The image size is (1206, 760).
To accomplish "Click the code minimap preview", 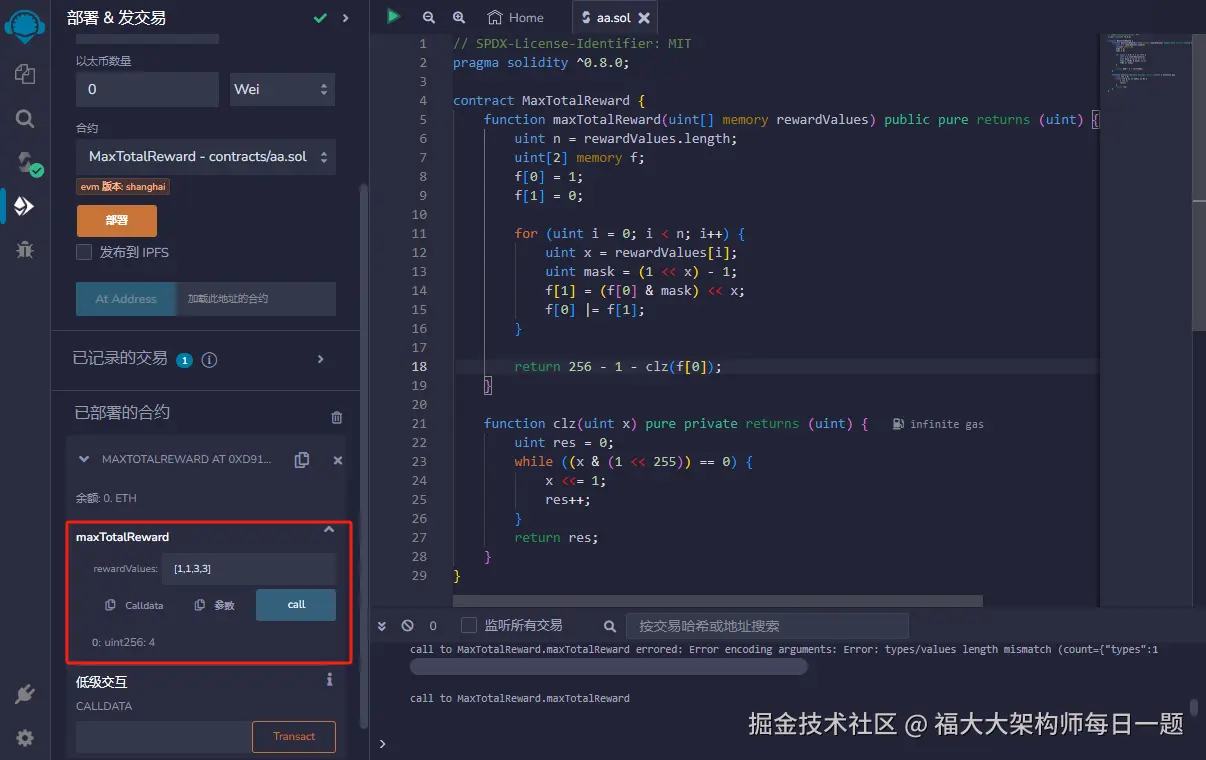I will [1147, 65].
